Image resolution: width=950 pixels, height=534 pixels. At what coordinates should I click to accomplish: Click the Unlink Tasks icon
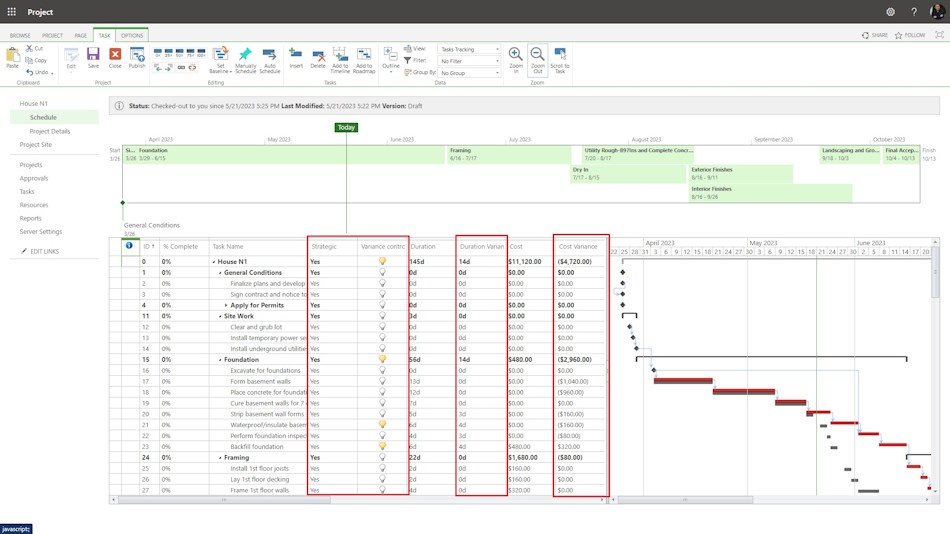[x=193, y=68]
